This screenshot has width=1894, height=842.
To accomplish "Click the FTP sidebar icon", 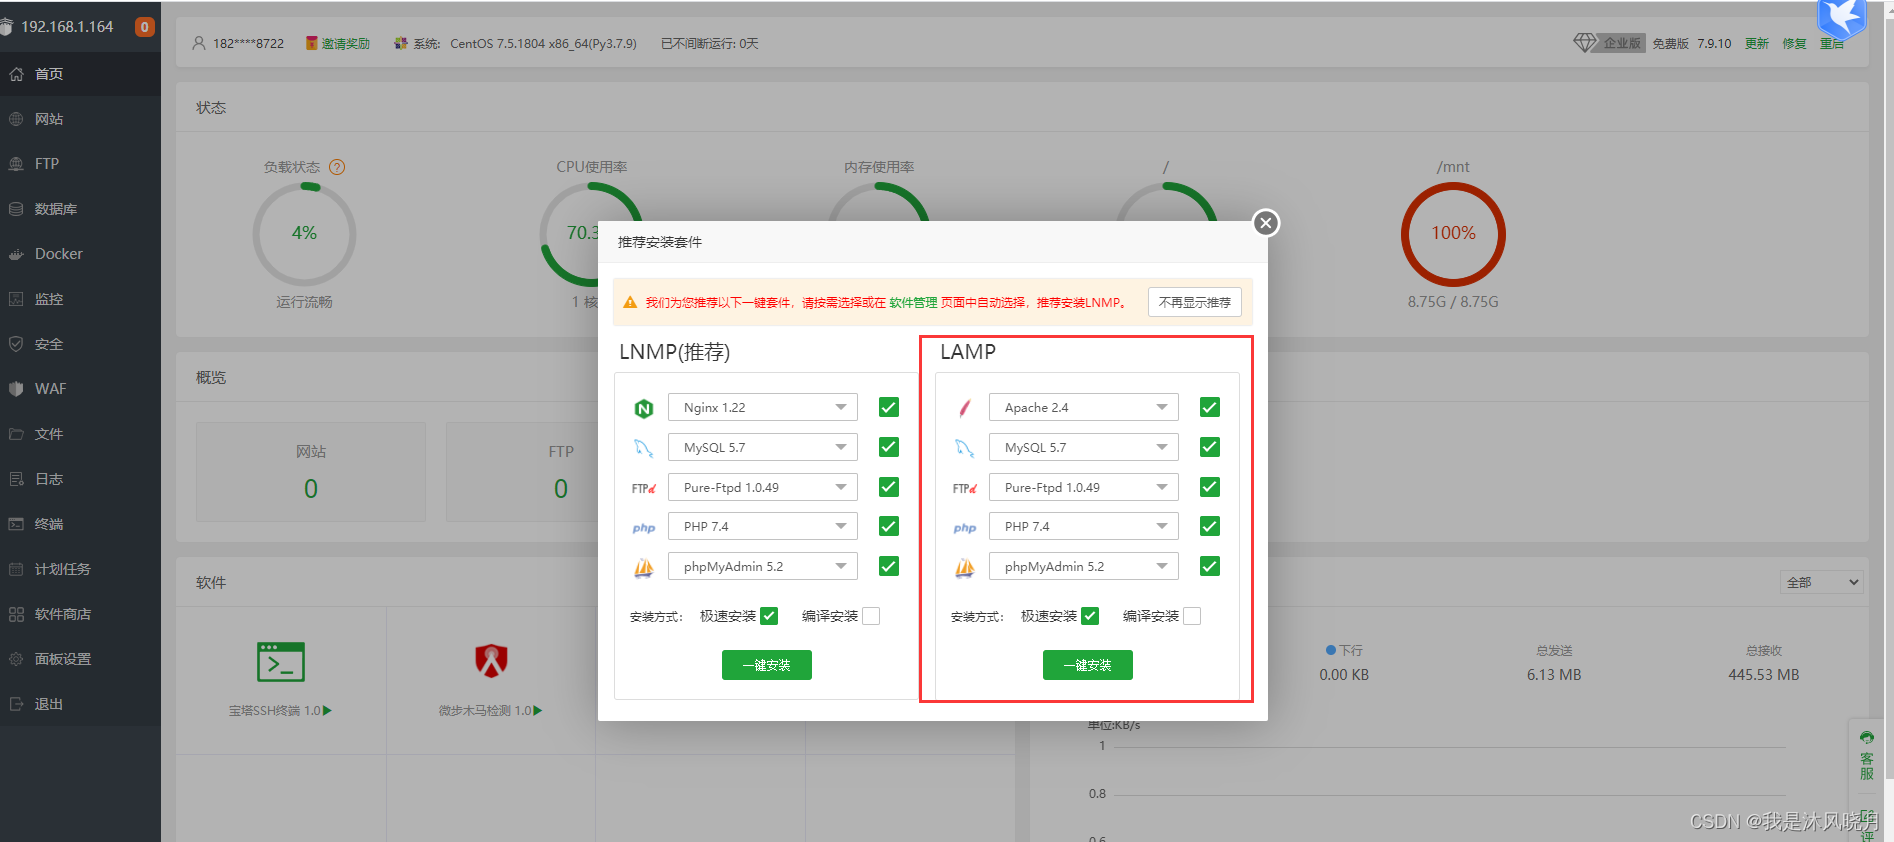I will pyautogui.click(x=16, y=164).
